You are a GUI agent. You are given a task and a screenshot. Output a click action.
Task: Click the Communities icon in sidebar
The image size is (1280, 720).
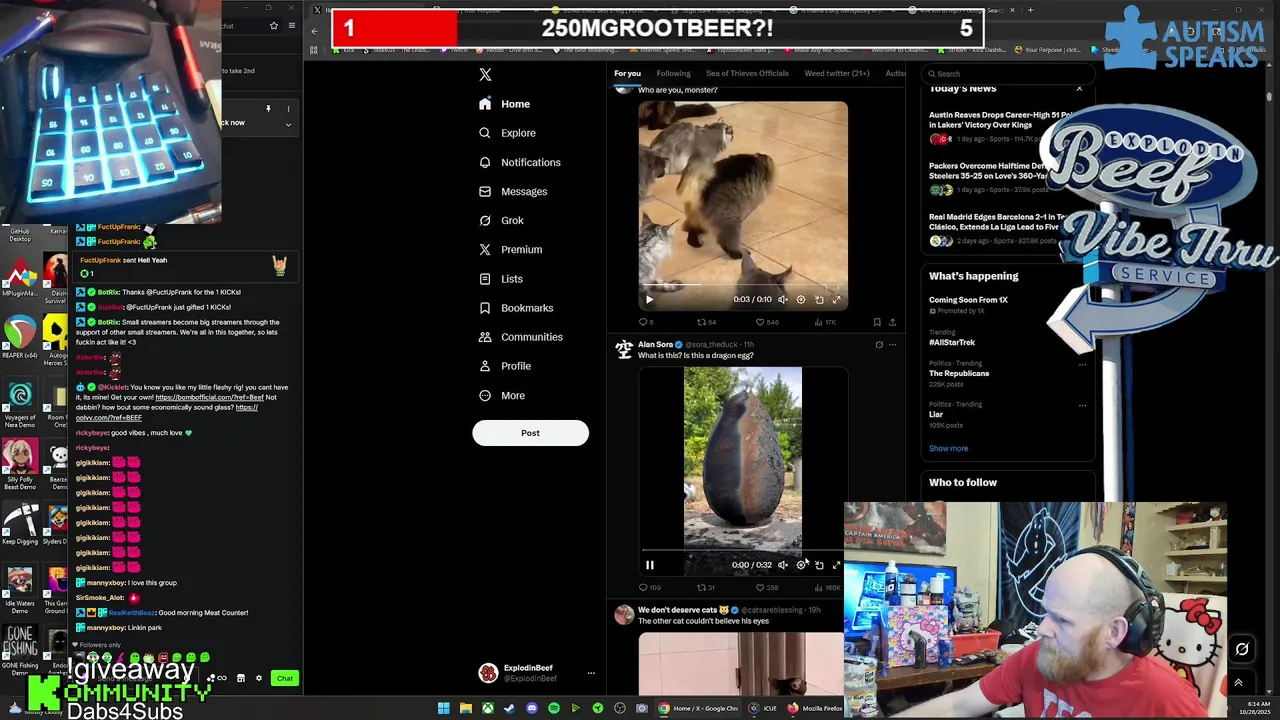[485, 337]
